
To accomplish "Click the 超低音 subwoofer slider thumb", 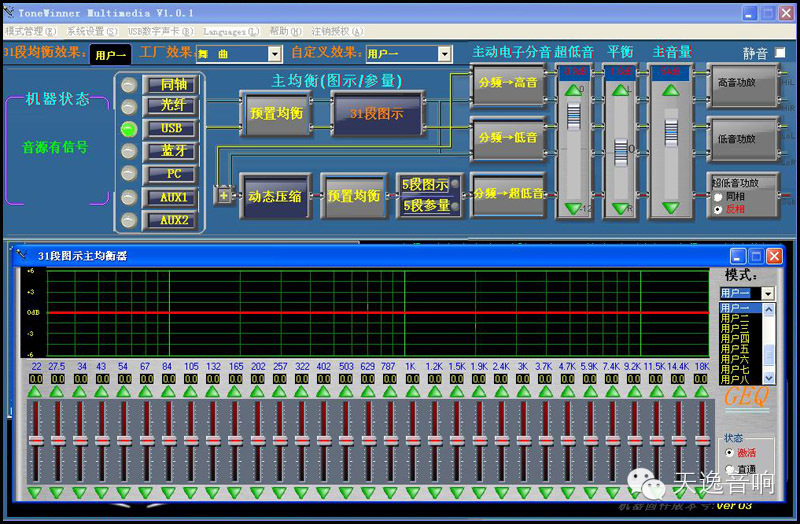I will click(x=573, y=116).
